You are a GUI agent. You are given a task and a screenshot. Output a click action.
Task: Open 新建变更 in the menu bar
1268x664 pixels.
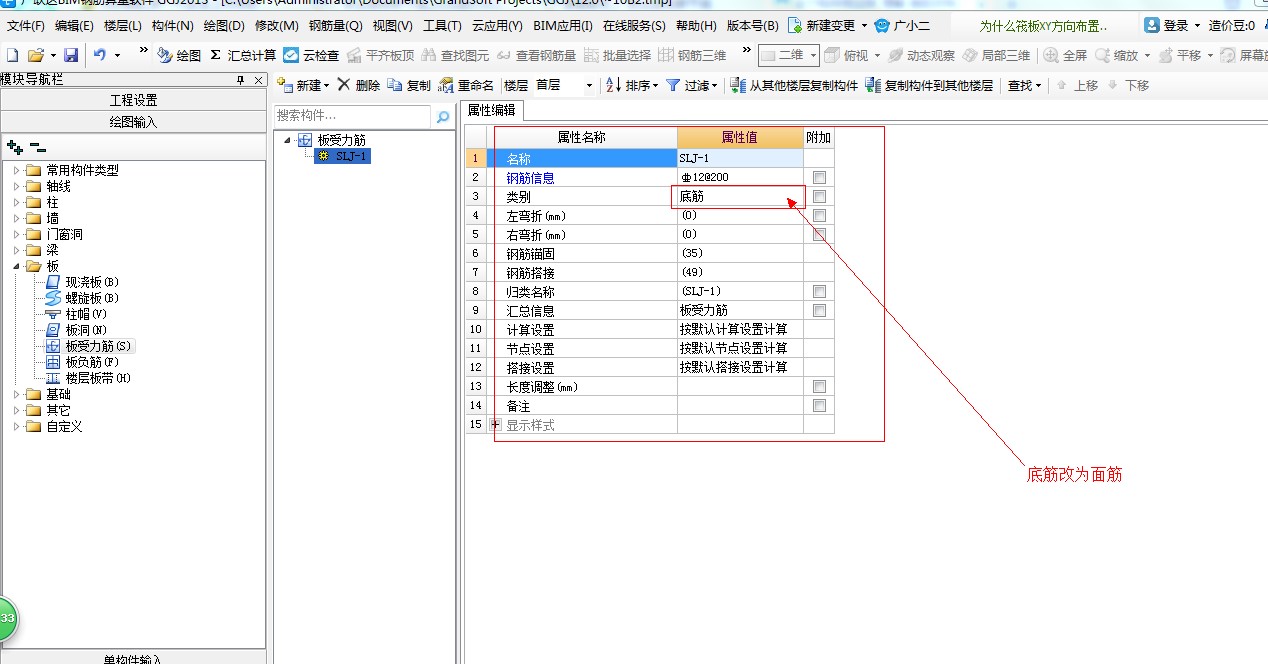(x=824, y=25)
